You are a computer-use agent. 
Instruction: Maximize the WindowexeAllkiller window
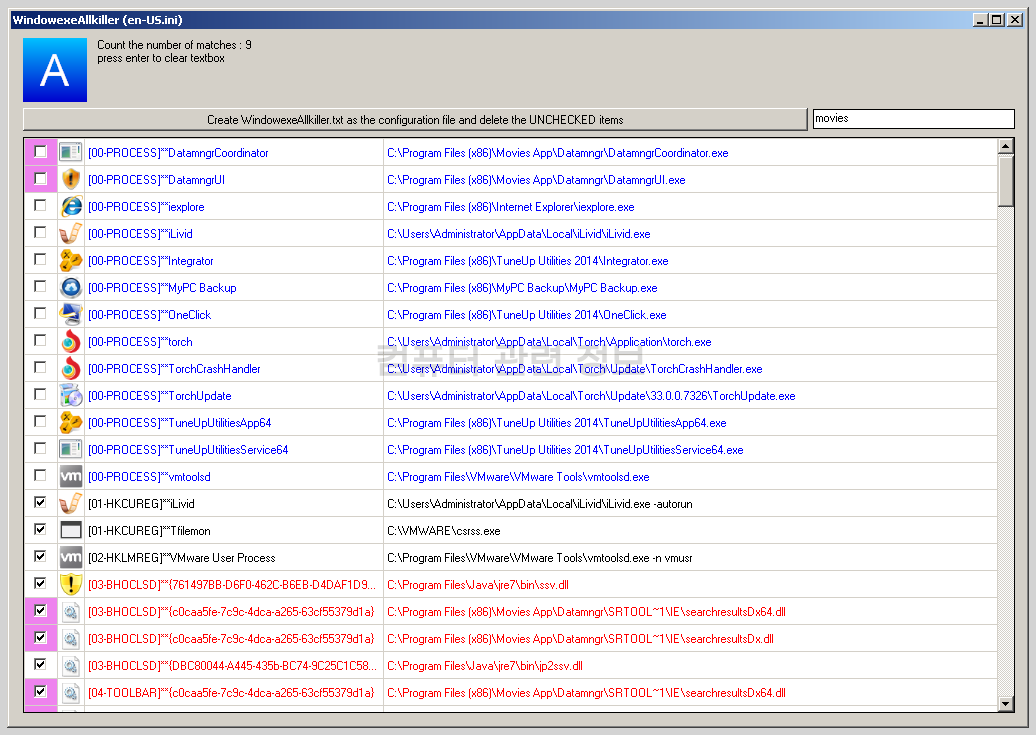pyautogui.click(x=996, y=20)
